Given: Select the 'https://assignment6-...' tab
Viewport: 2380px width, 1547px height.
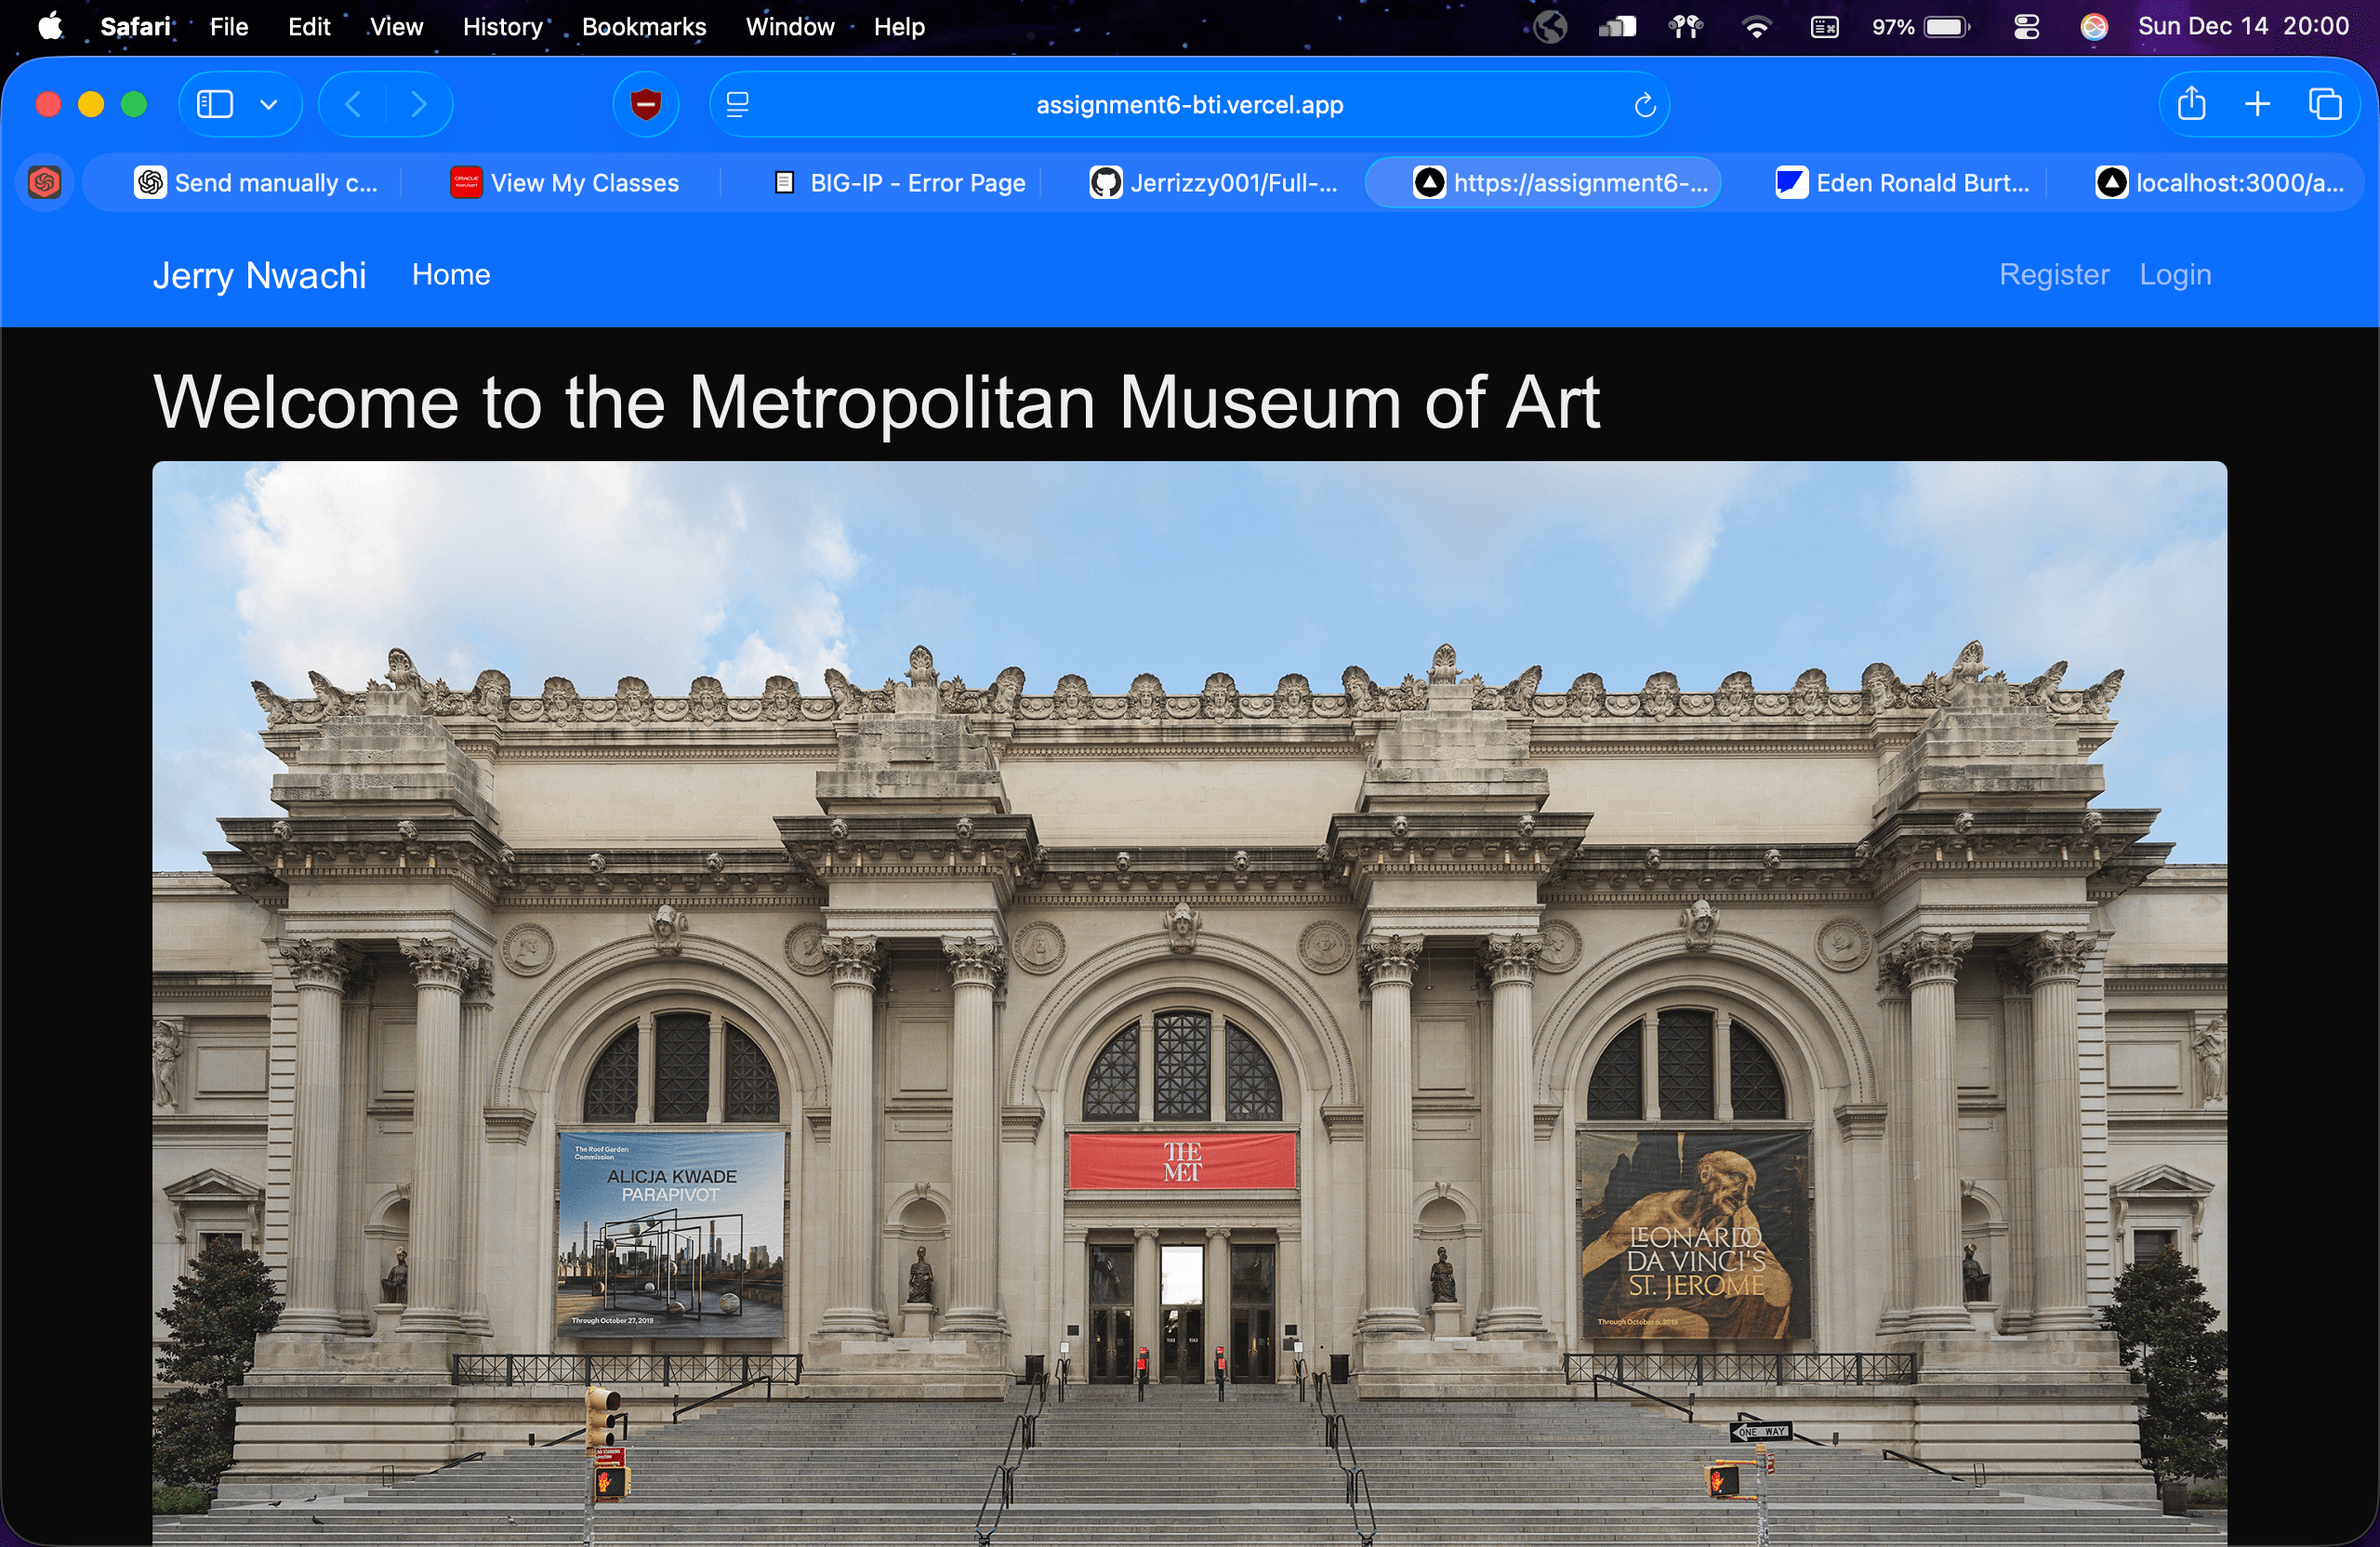Looking at the screenshot, I should 1543,183.
